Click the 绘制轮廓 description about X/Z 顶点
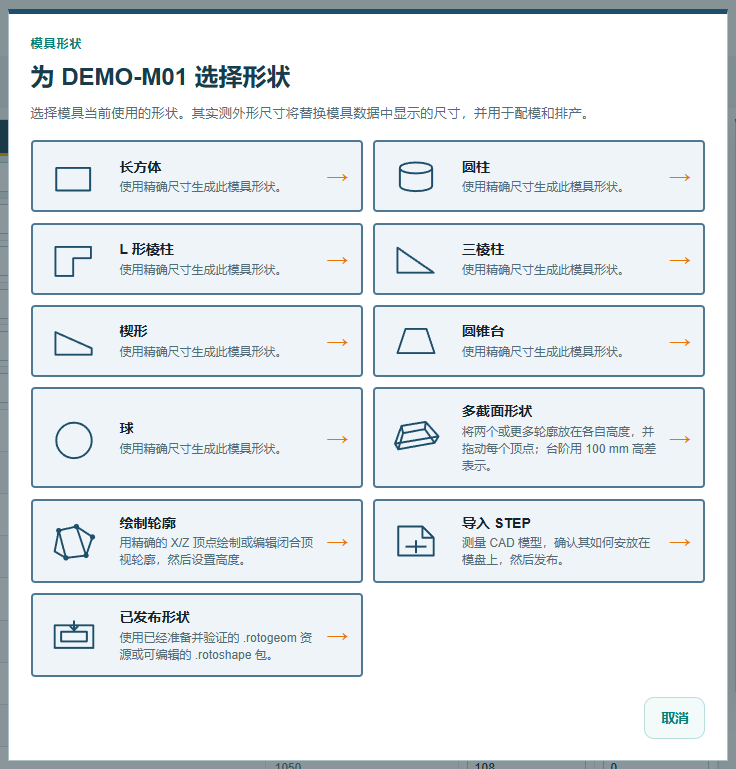Viewport: 736px width, 769px height. click(216, 551)
